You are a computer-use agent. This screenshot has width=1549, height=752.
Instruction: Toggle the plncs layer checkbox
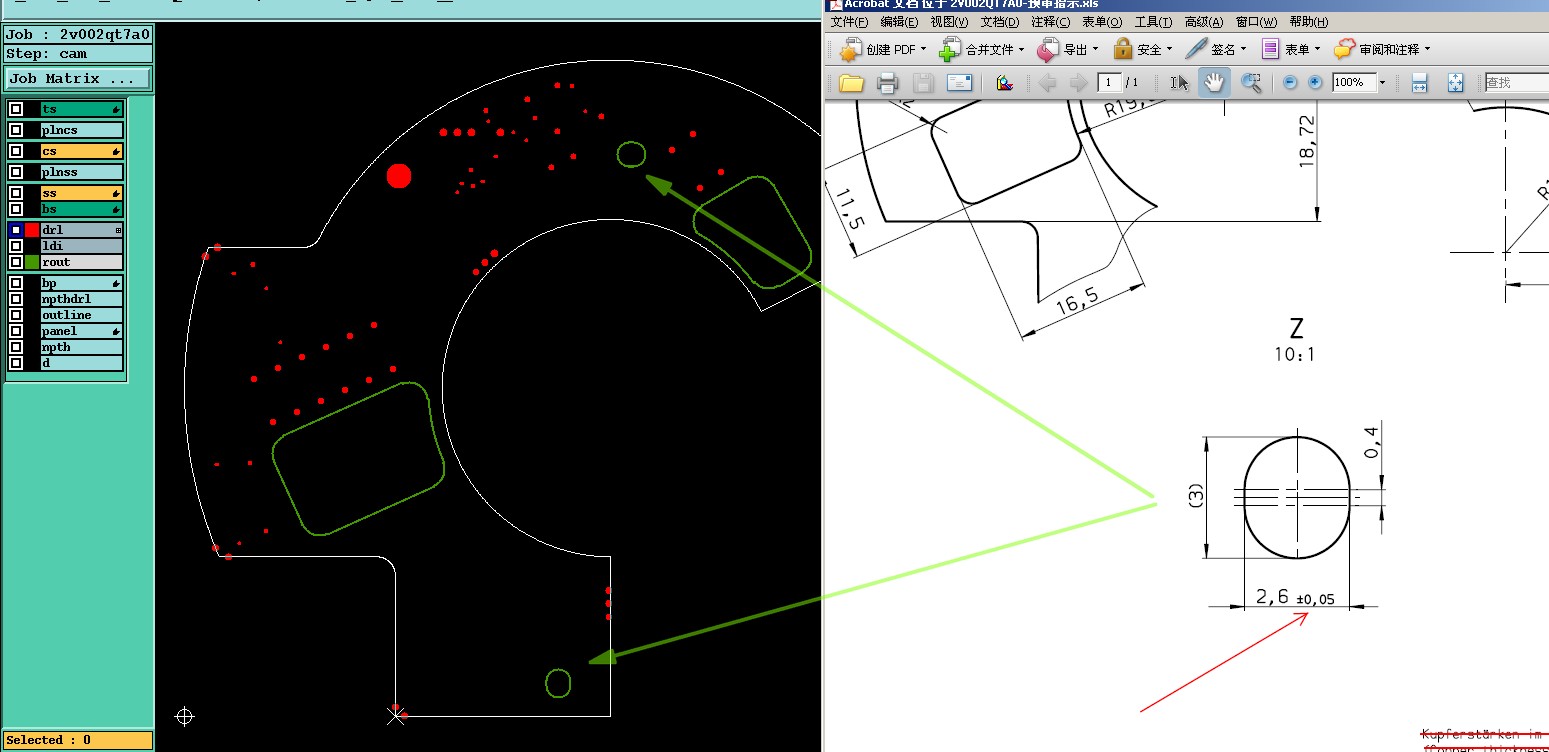(x=16, y=130)
